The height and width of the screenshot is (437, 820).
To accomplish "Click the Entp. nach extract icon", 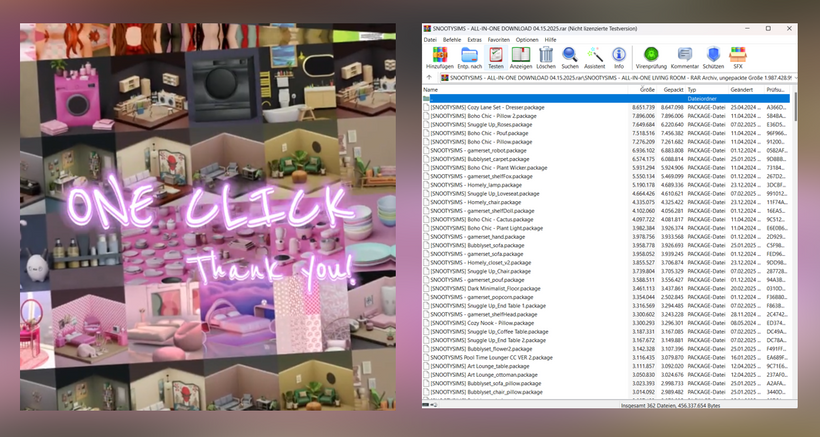I will tap(467, 55).
